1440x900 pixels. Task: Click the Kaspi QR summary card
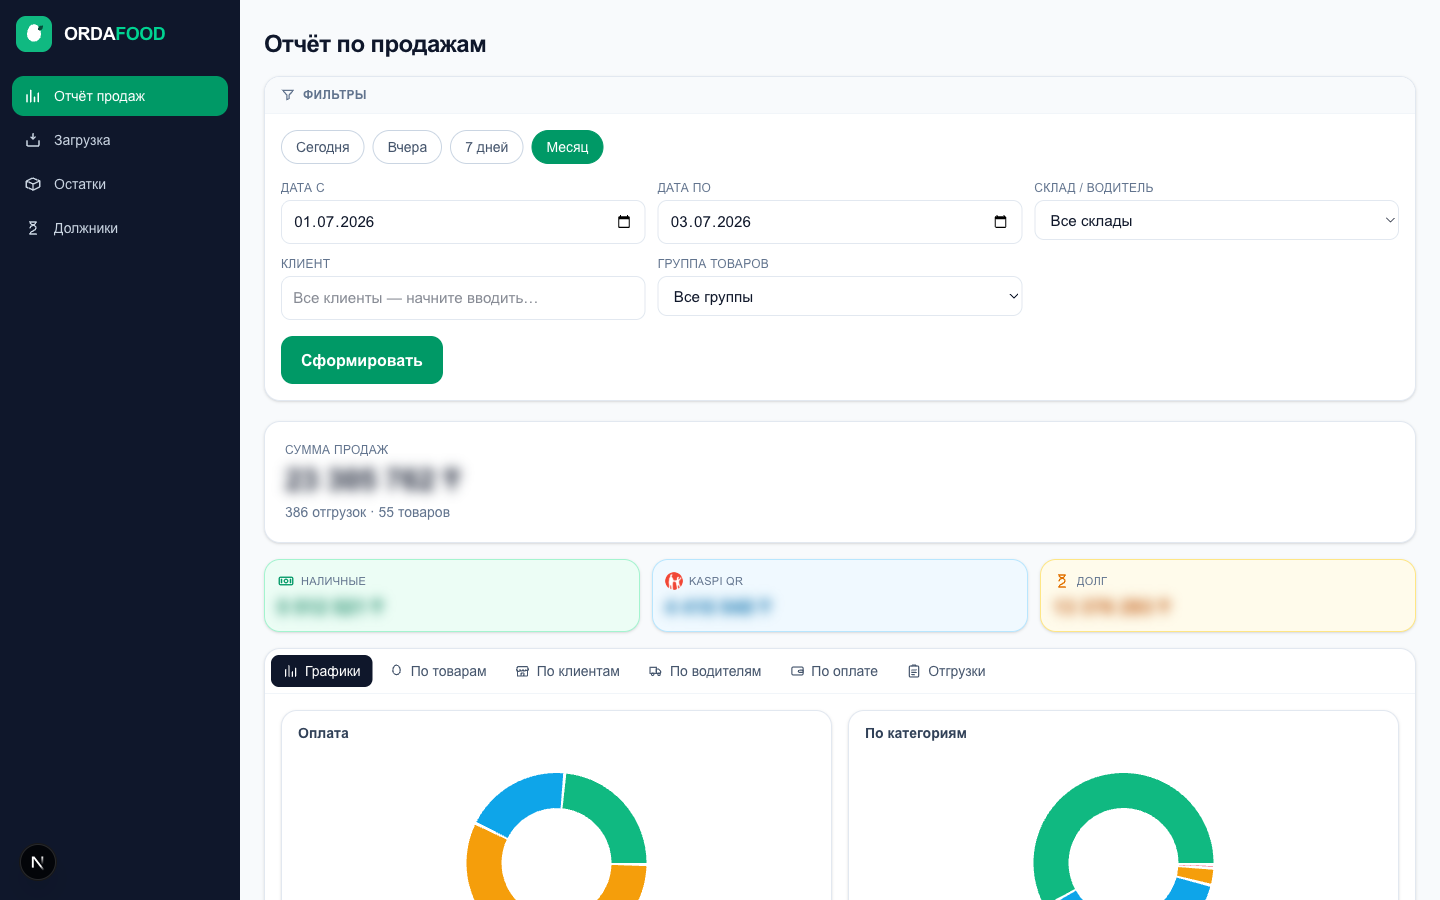(x=840, y=595)
